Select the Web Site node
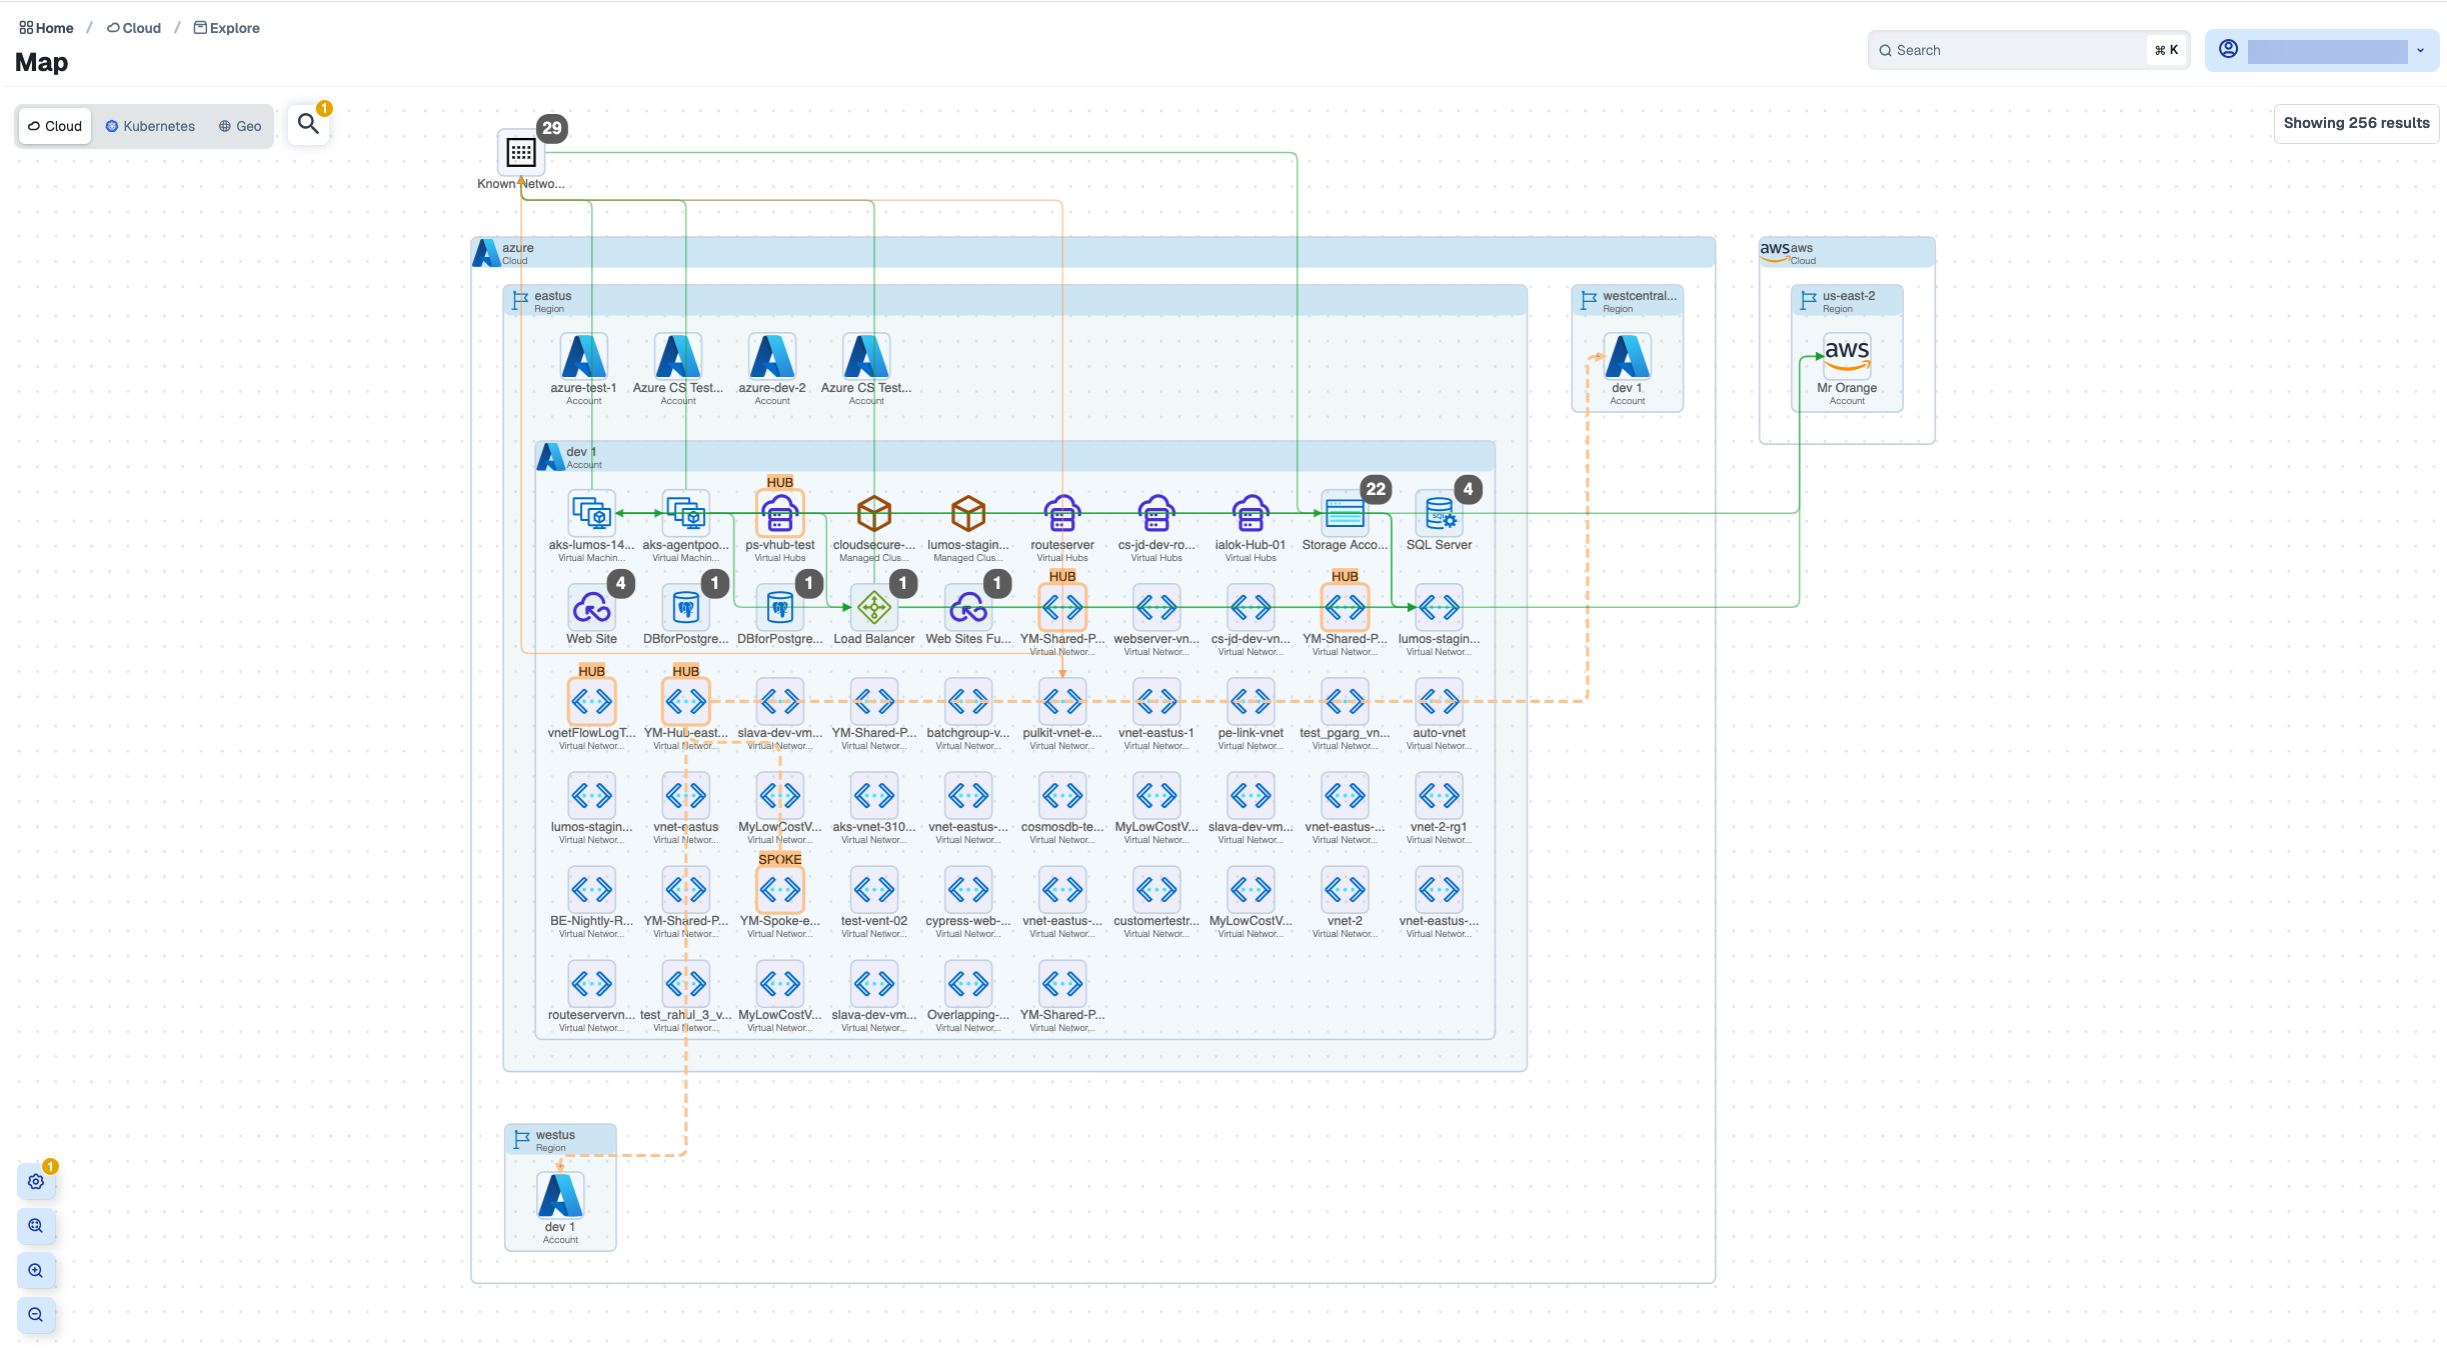This screenshot has height=1349, width=2447. (592, 608)
